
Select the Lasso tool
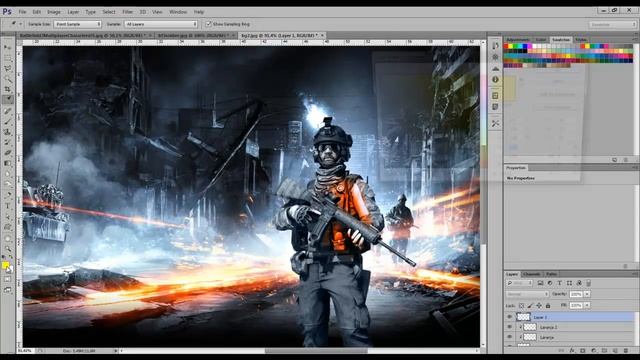(x=7, y=68)
